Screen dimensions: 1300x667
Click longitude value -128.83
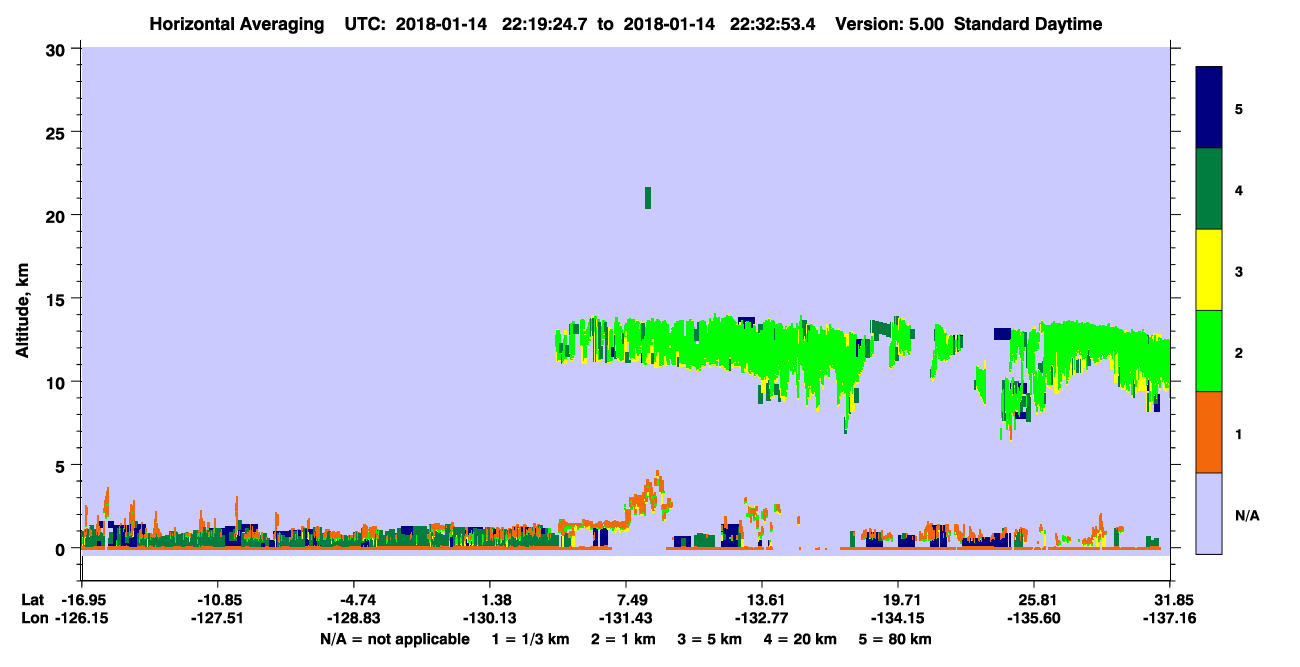[354, 618]
